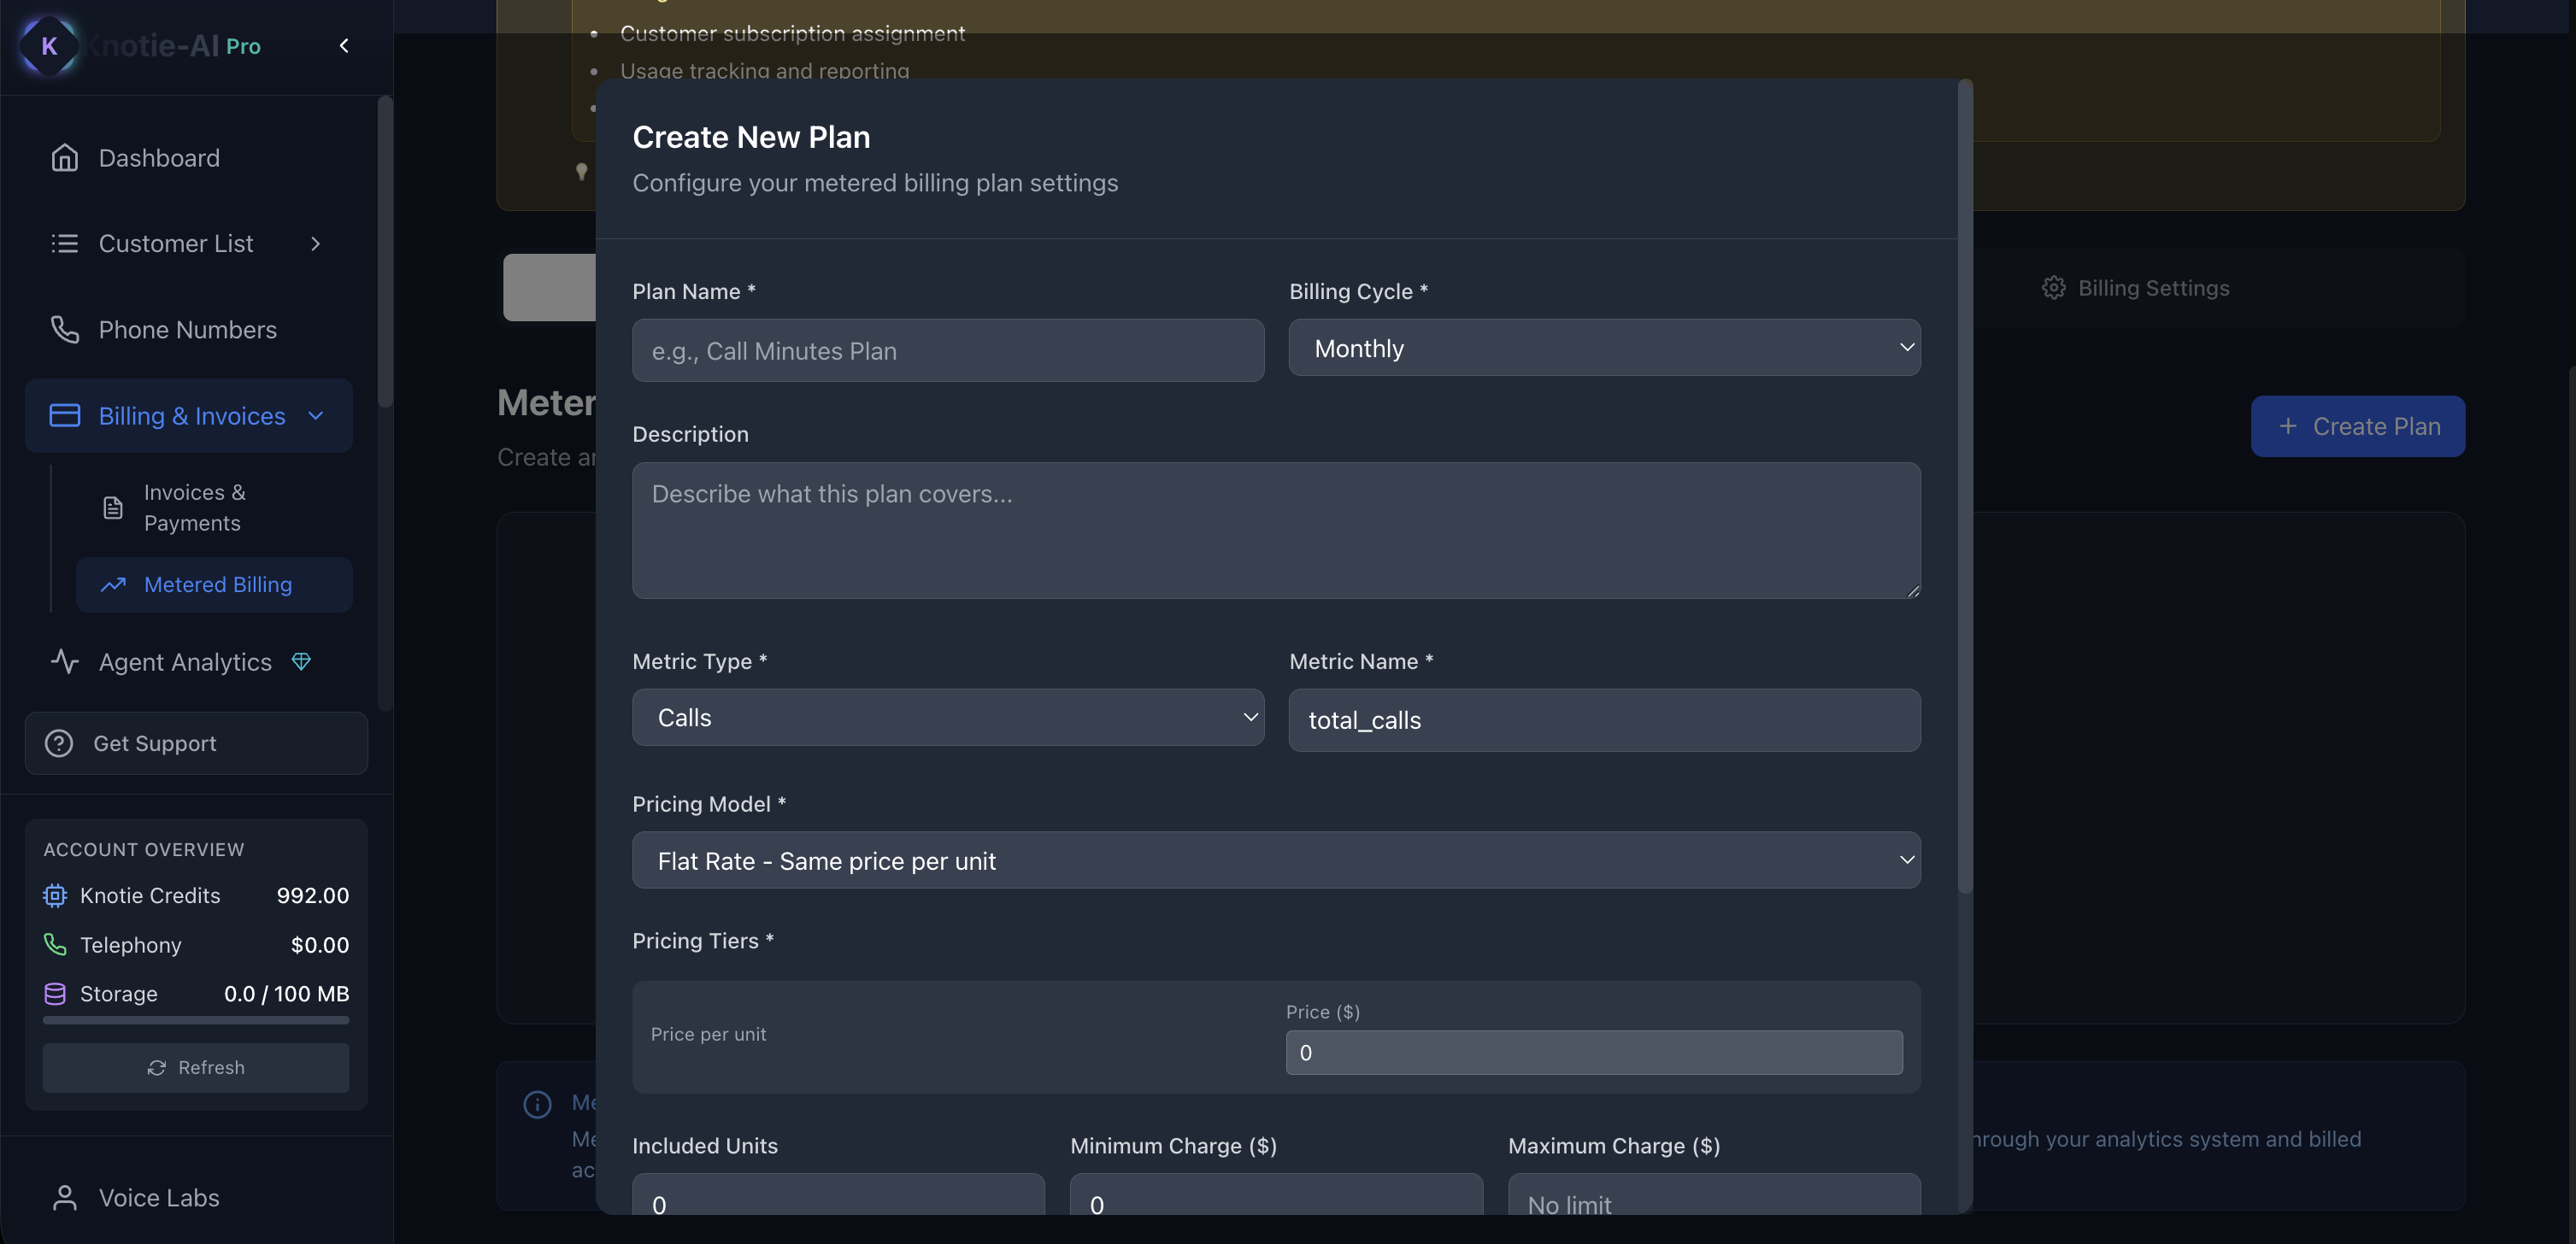Click the modal's vertical scrollbar
2576x1244 pixels.
point(1964,488)
